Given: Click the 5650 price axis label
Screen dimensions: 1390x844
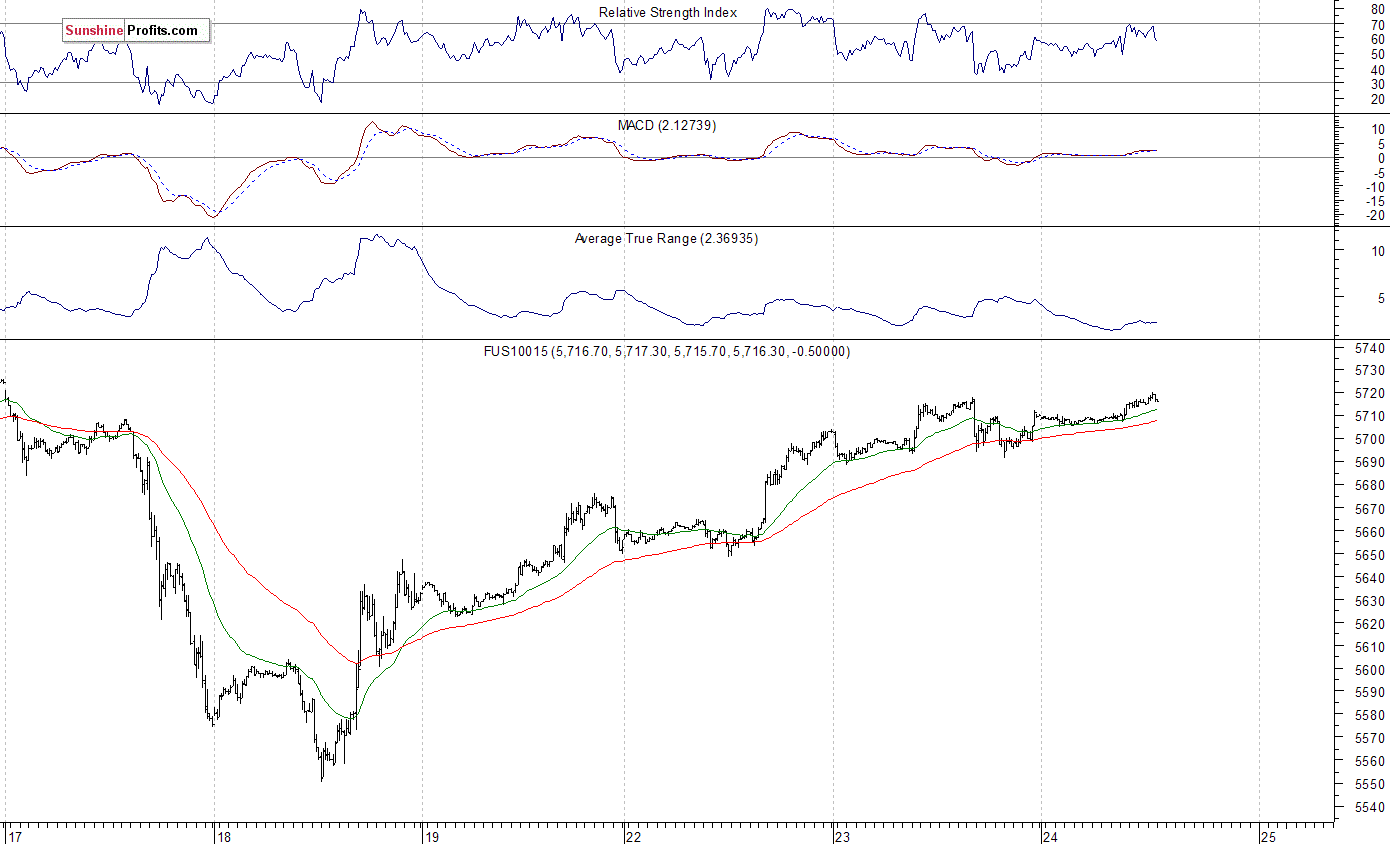Looking at the screenshot, I should [x=1368, y=555].
